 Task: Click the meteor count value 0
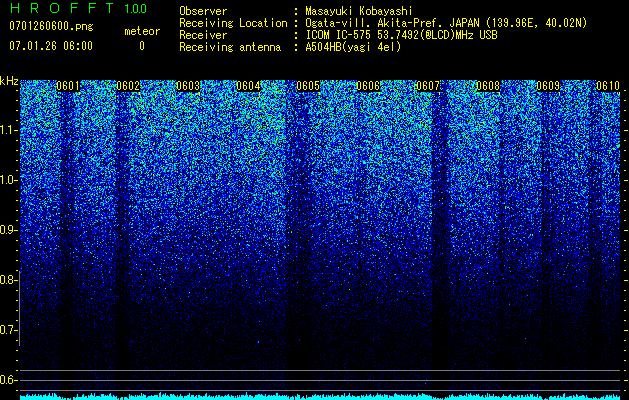tap(142, 46)
